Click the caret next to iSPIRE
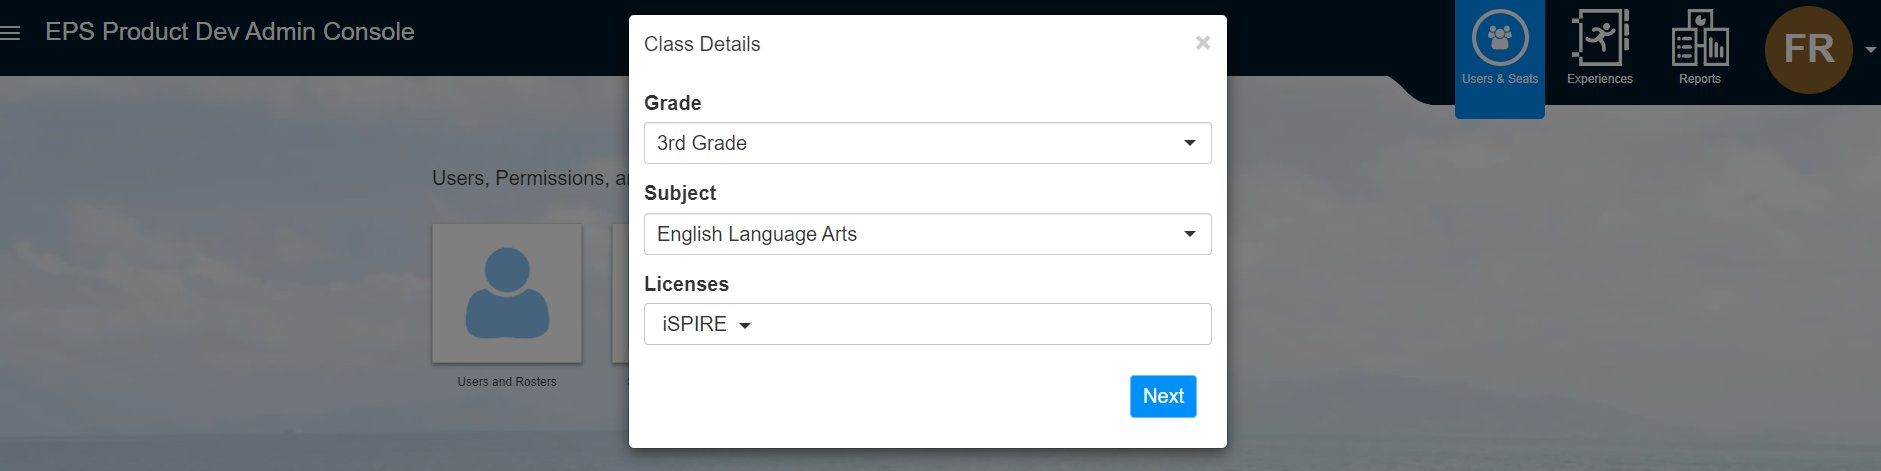The image size is (1881, 471). [745, 326]
